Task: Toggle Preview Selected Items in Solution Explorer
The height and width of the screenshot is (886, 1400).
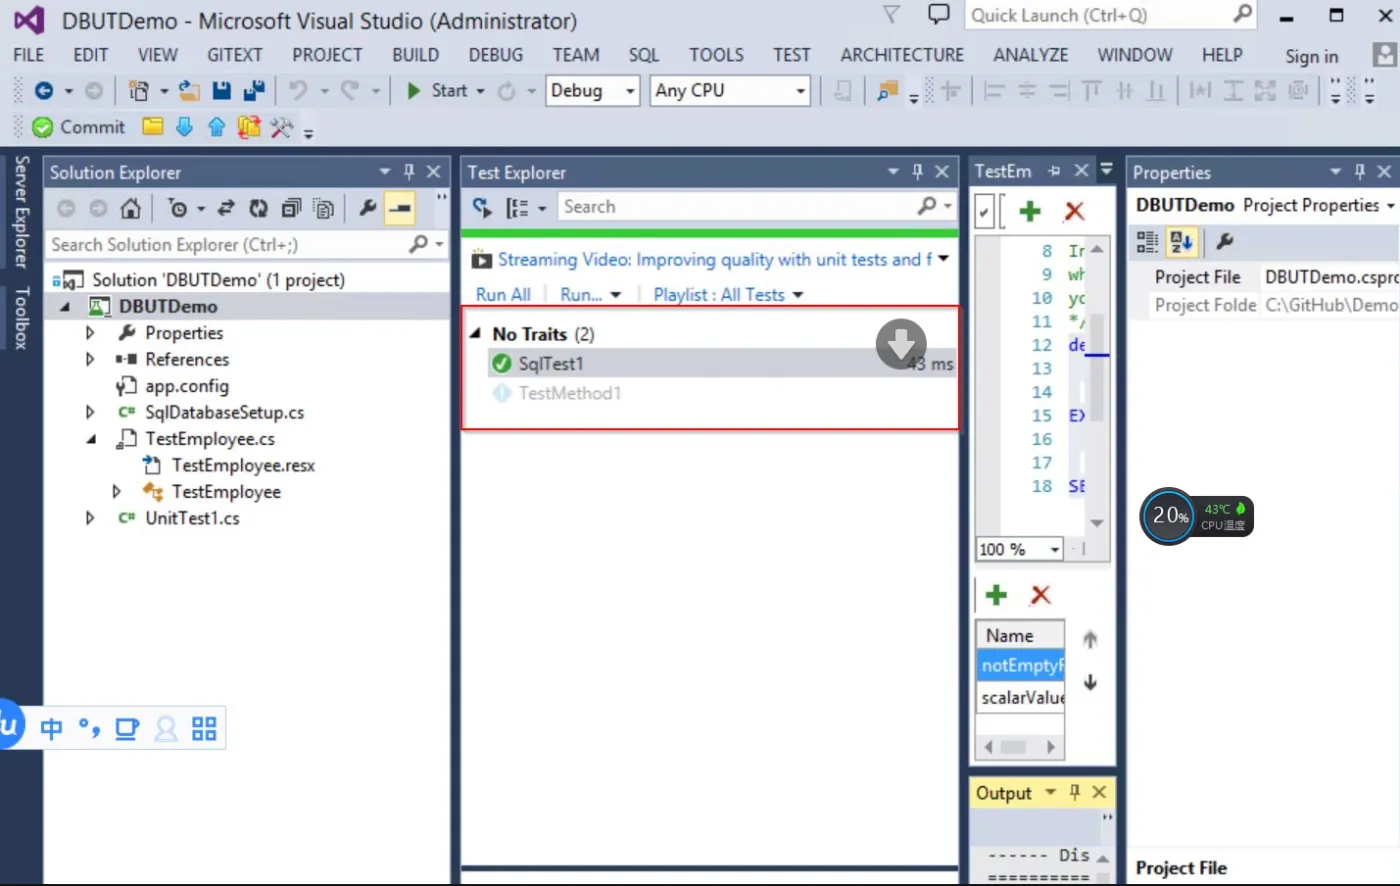Action: click(x=400, y=208)
